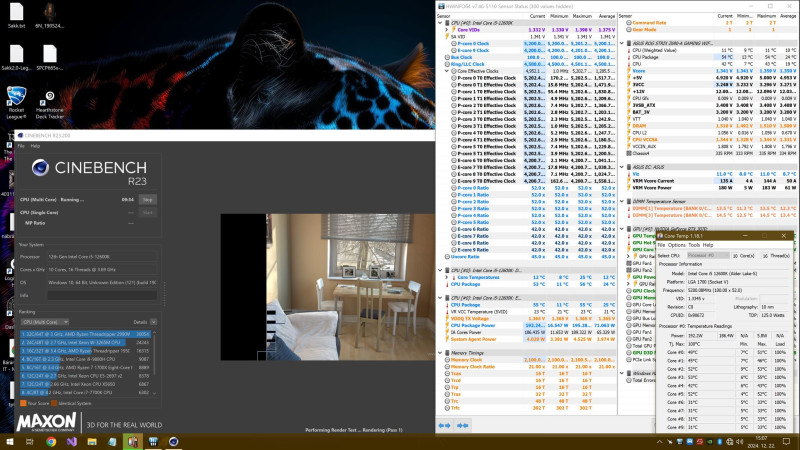Click the Current column header in HWiNFO

pos(537,16)
